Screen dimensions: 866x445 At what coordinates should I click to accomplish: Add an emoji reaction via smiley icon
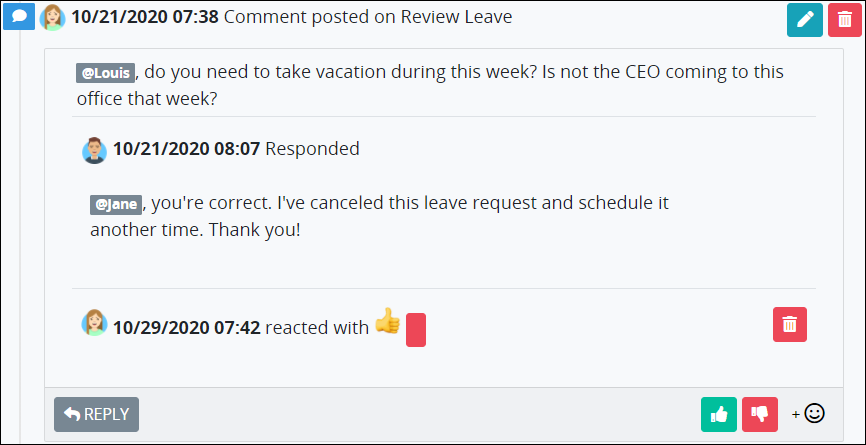tap(809, 413)
